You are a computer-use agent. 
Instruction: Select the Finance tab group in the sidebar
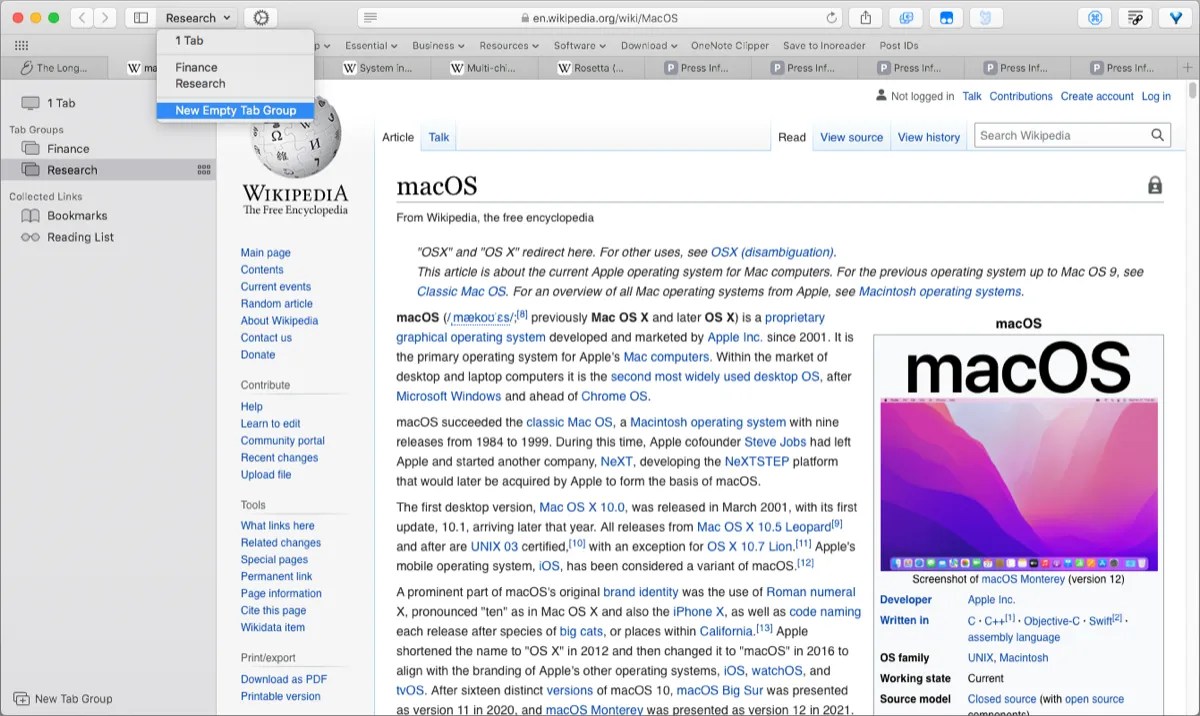[x=75, y=148]
